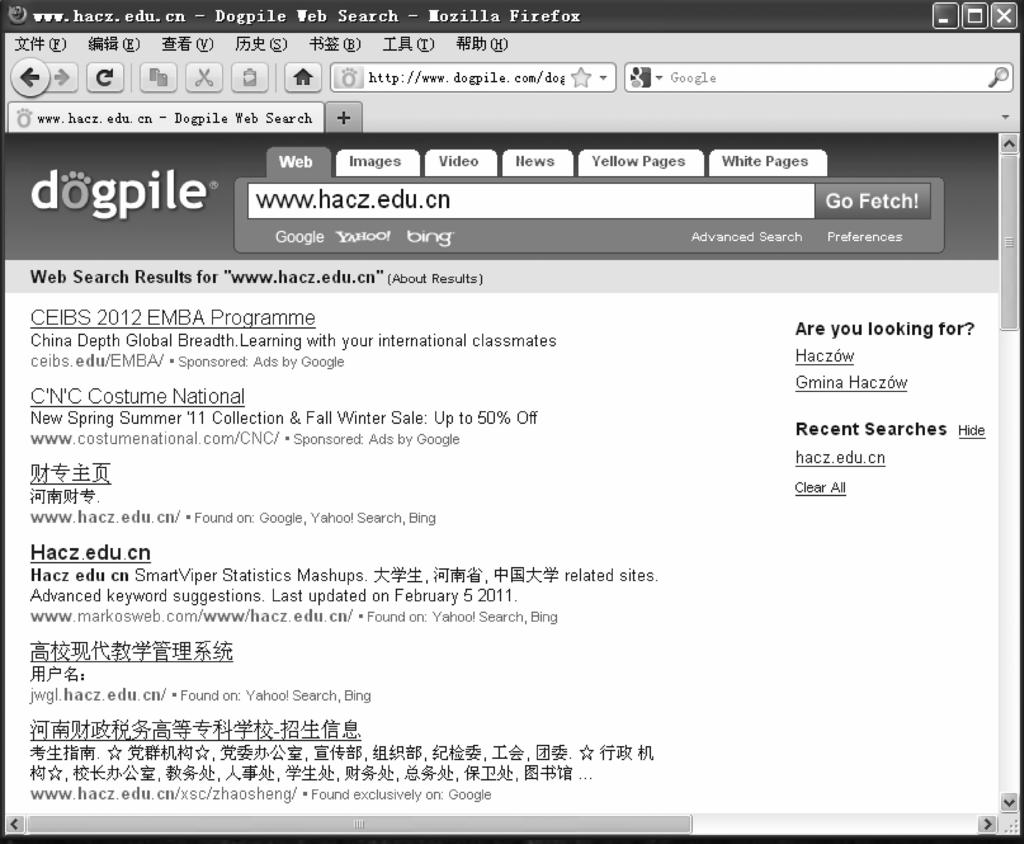Click the Go Fetch! button
This screenshot has height=844, width=1024.
[872, 201]
